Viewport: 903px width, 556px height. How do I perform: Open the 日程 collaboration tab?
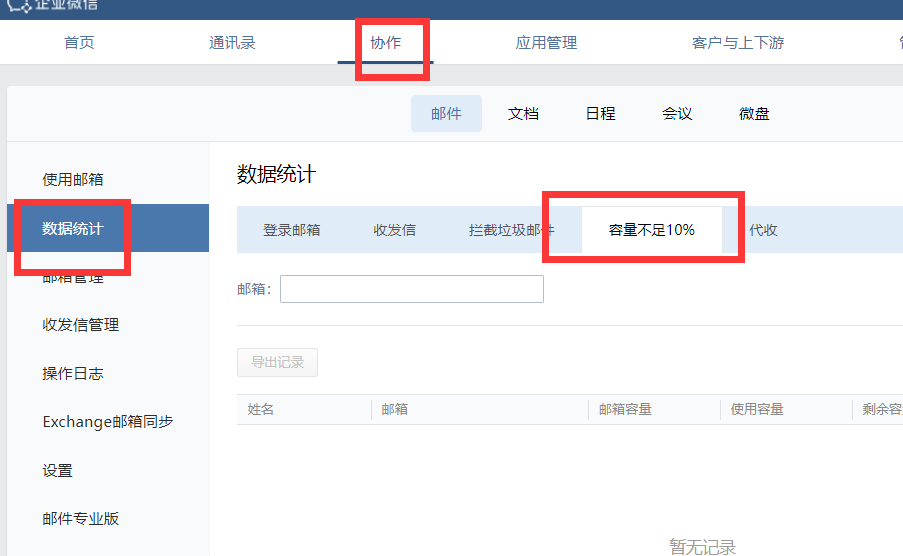point(600,114)
